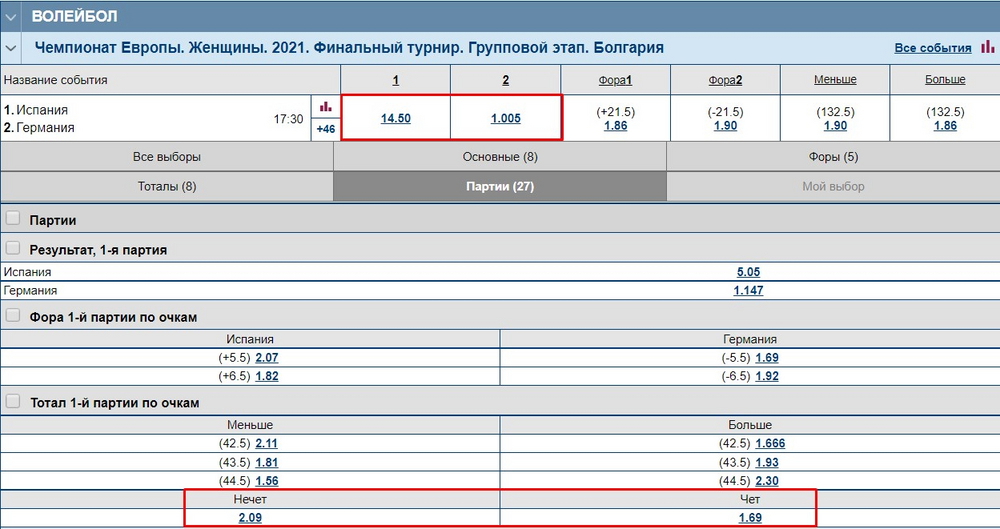Screen dimensions: 1000x529
Task: Collapse the Чемпионат Европы tournament chevron
Action: pos(11,48)
